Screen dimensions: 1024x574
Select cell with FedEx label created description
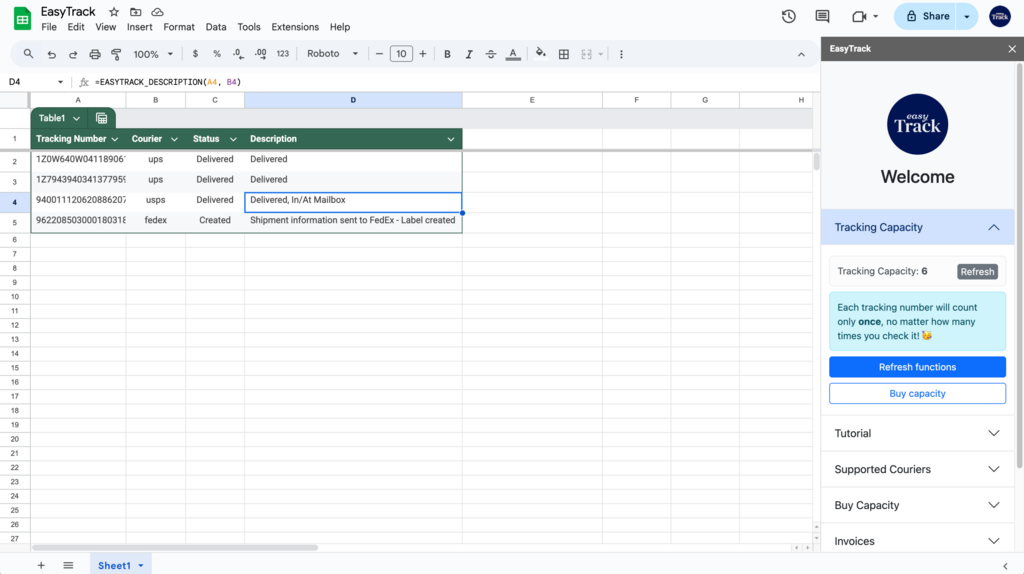[353, 221]
